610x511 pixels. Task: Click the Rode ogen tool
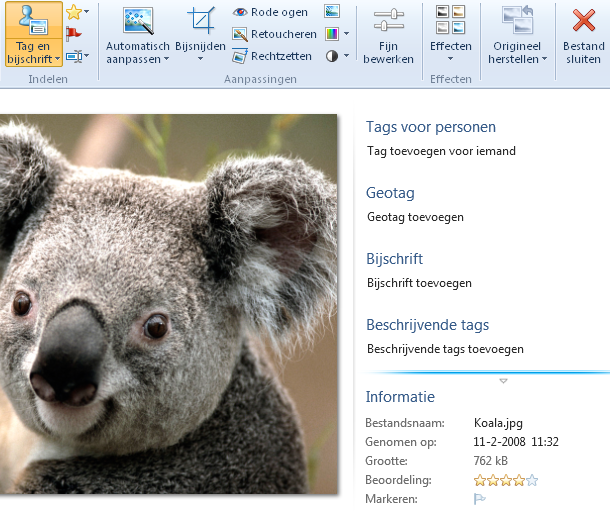pos(270,12)
